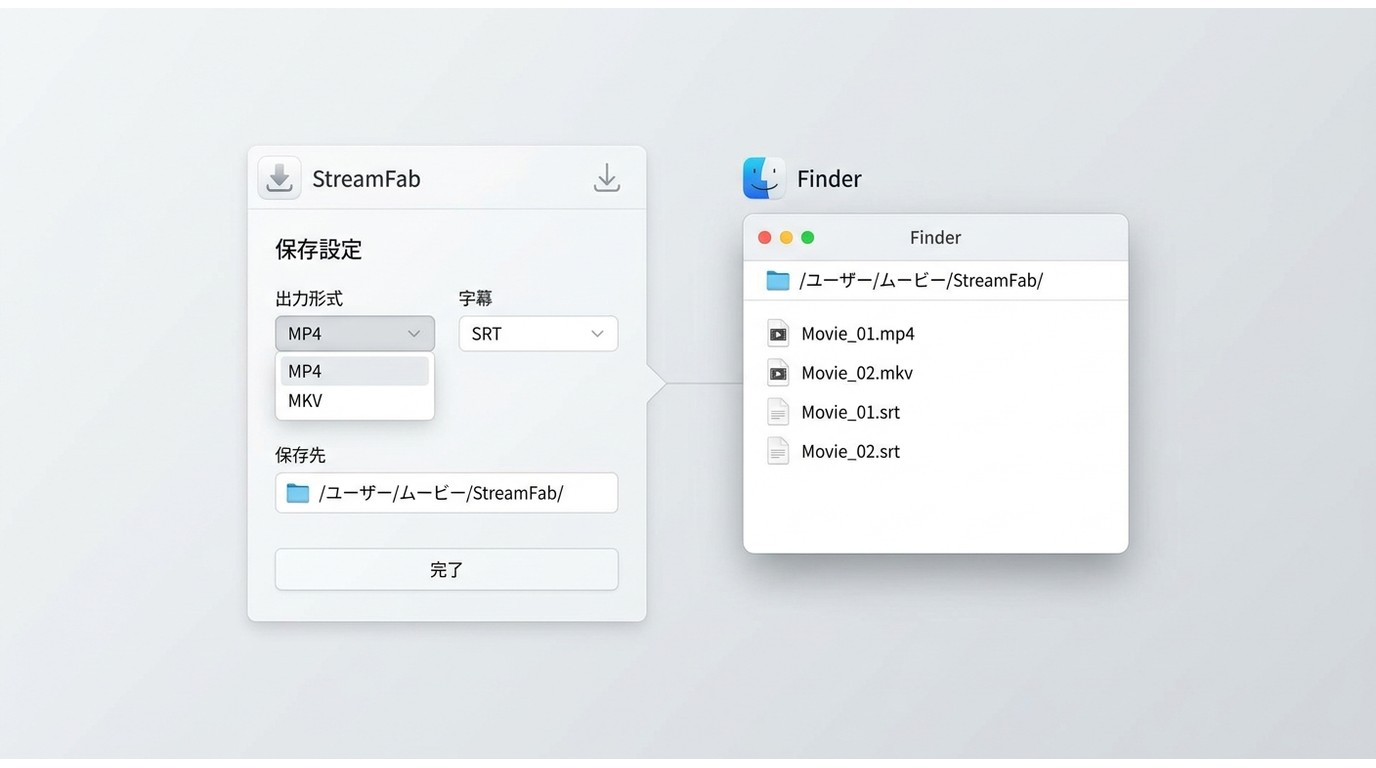Click the 保存設定 heading

coord(319,249)
